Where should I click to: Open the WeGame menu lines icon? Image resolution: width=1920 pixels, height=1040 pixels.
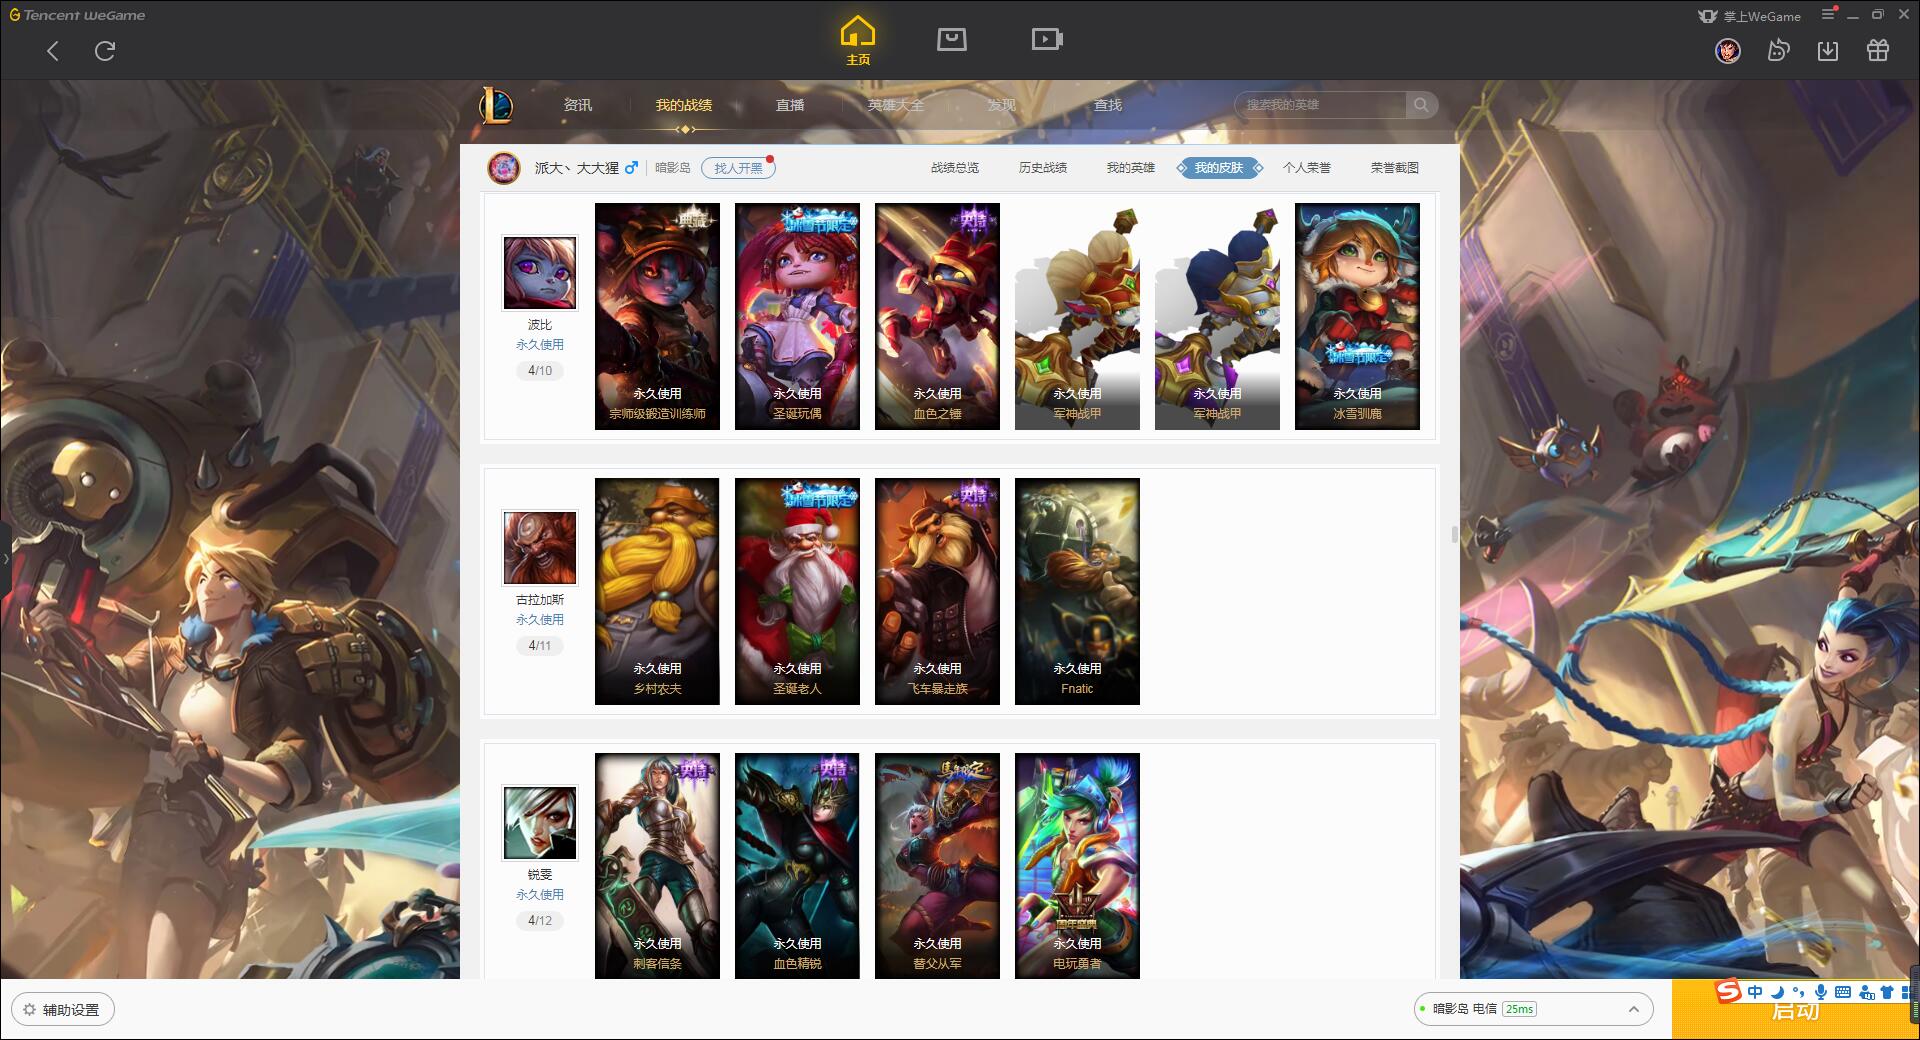pos(1828,14)
